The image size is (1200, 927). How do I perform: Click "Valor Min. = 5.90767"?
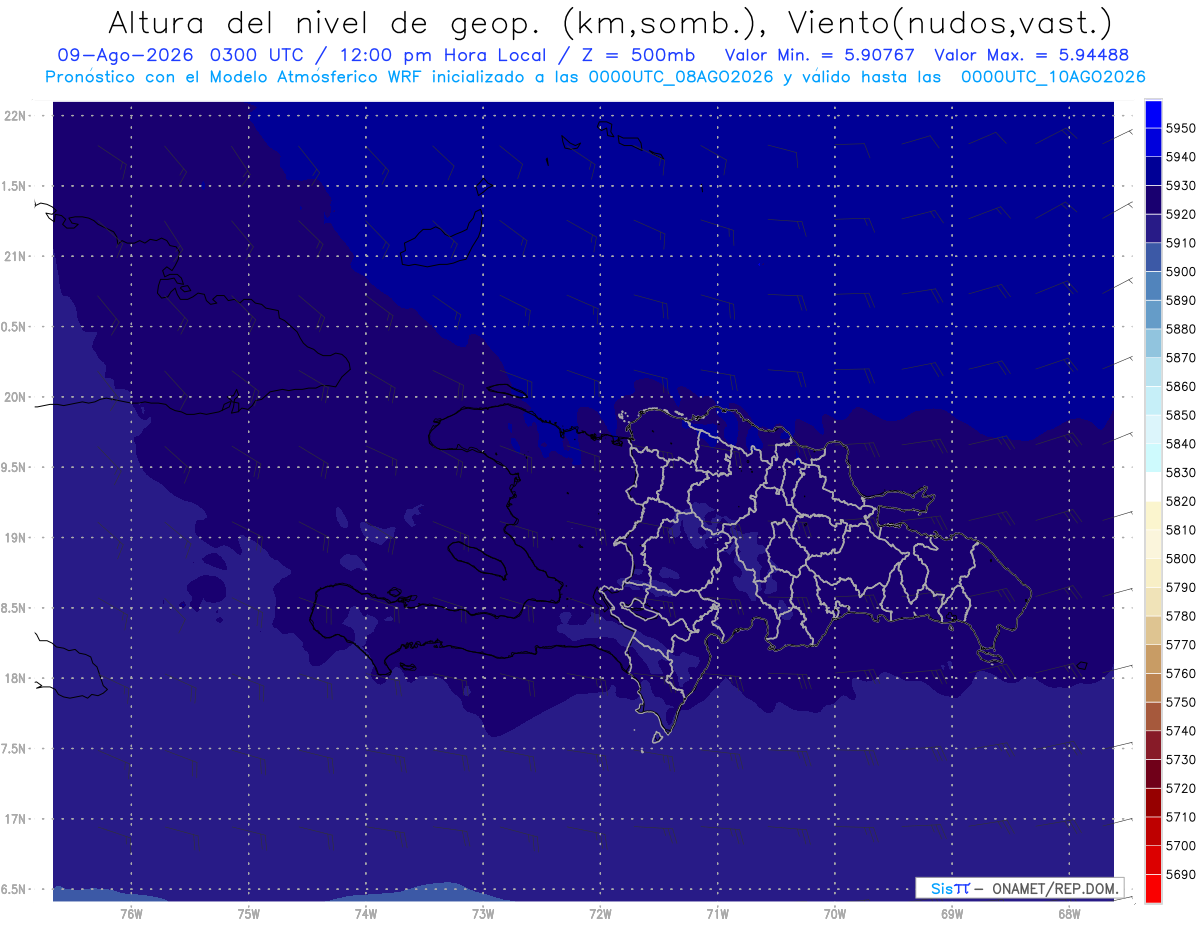pos(821,55)
